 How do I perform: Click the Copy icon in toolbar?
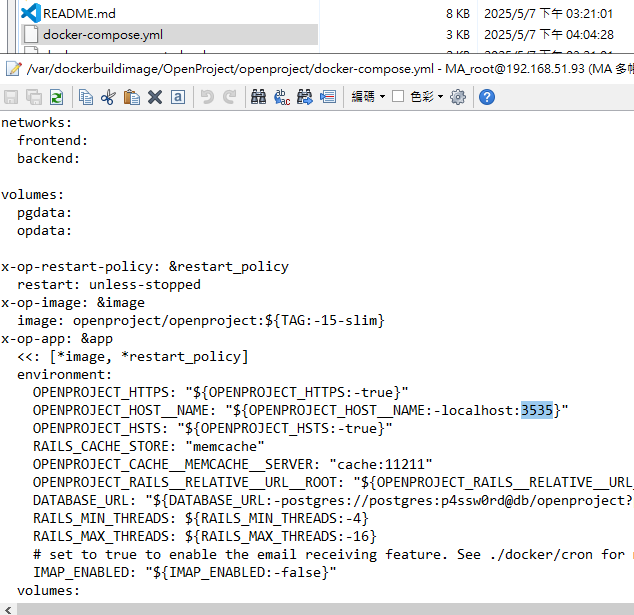click(x=86, y=97)
